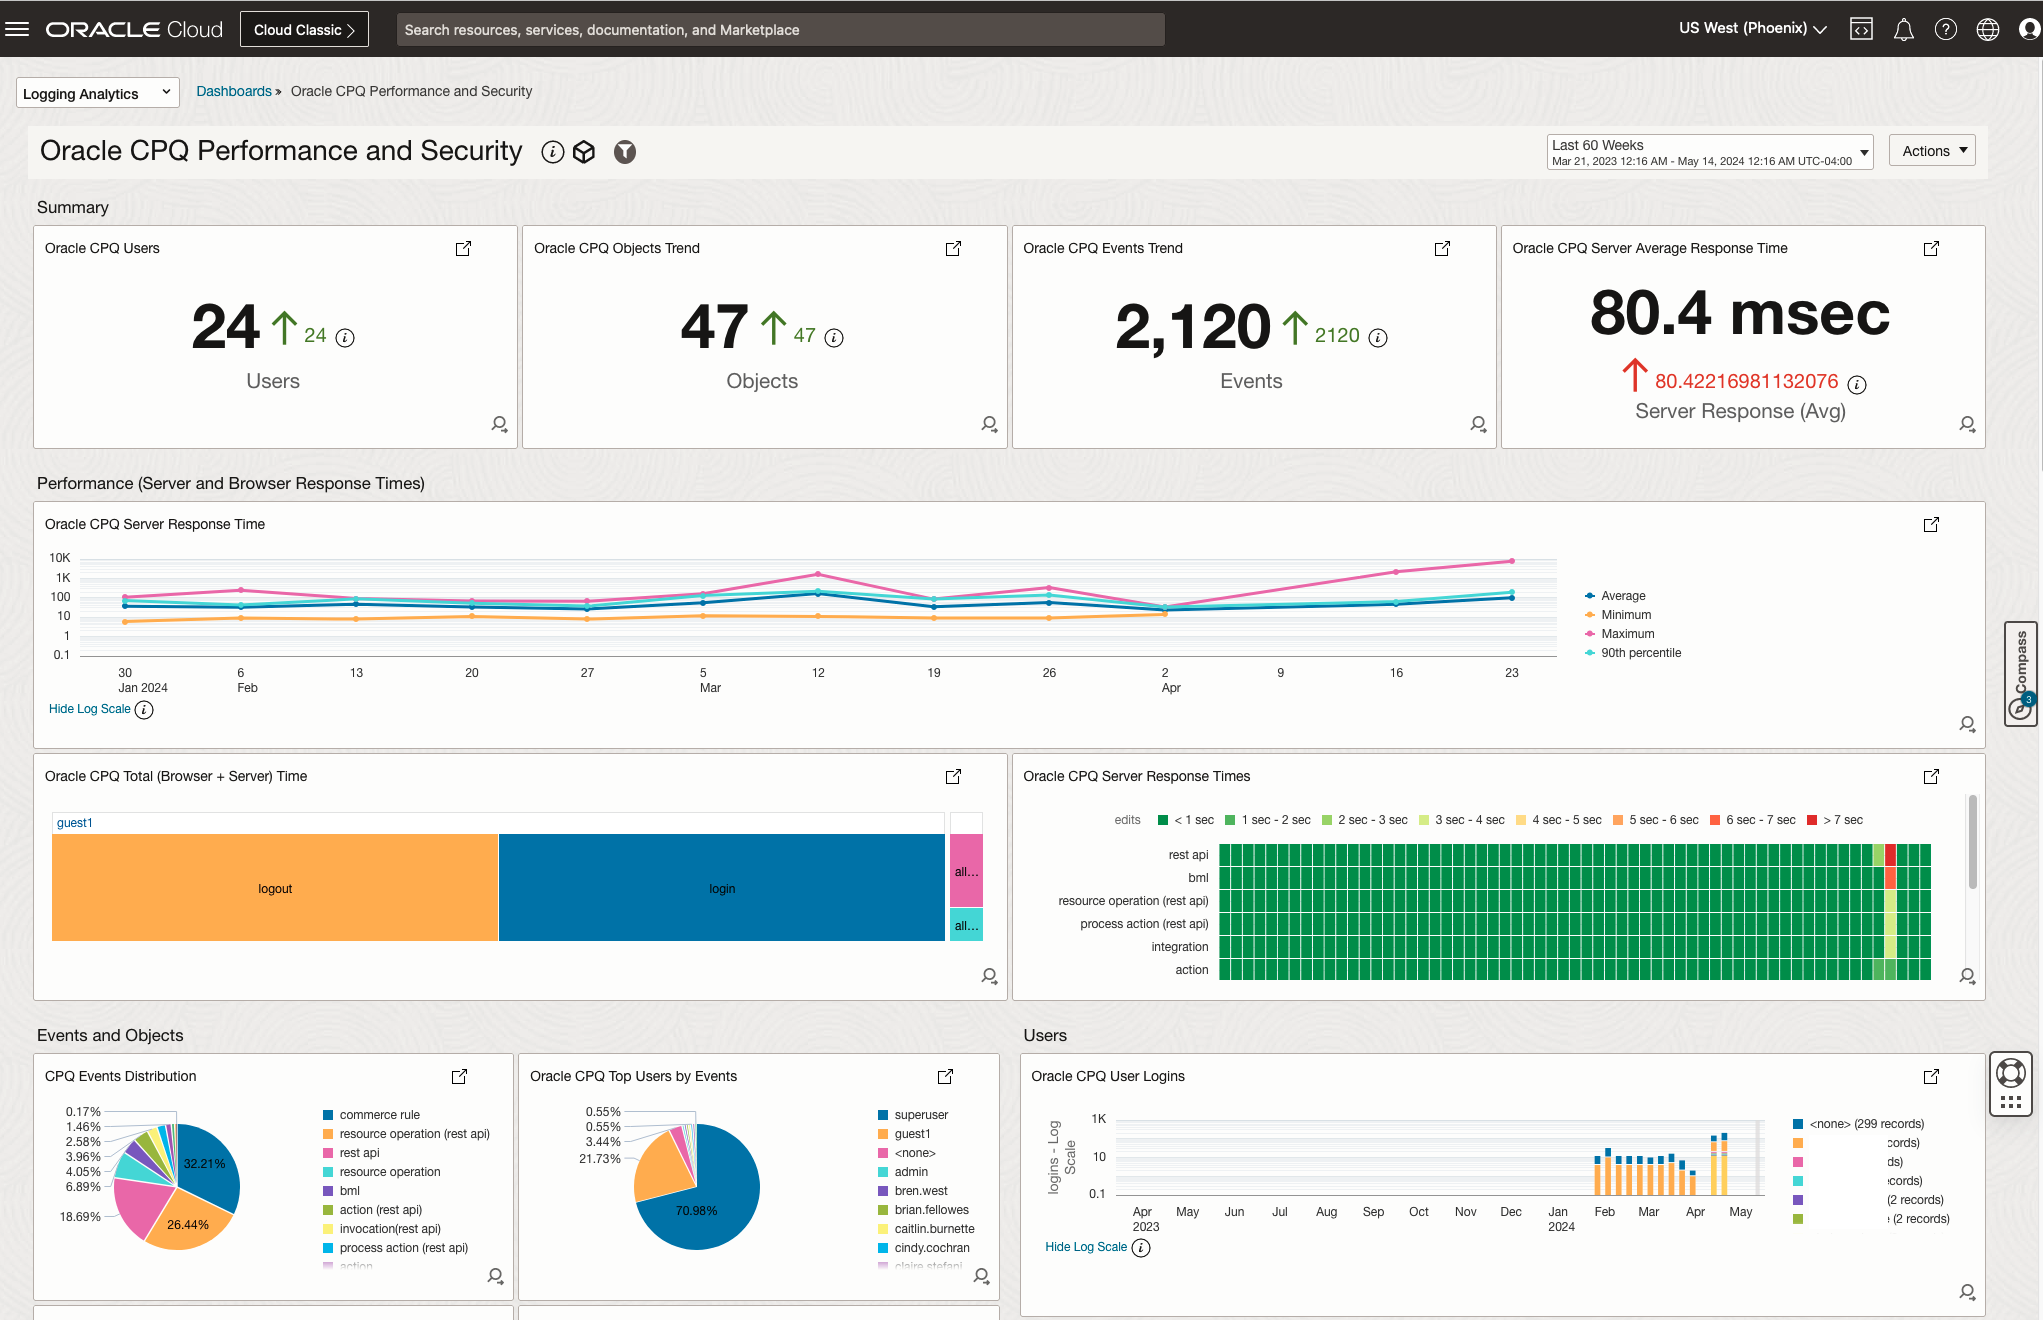Expand the Actions dropdown
The image size is (2043, 1320).
(1931, 150)
